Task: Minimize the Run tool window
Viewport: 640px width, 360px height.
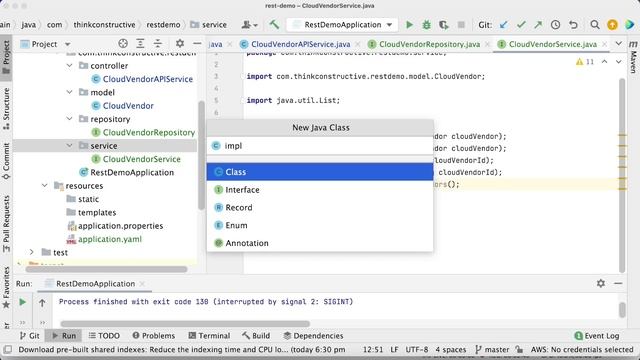Action: click(x=618, y=283)
